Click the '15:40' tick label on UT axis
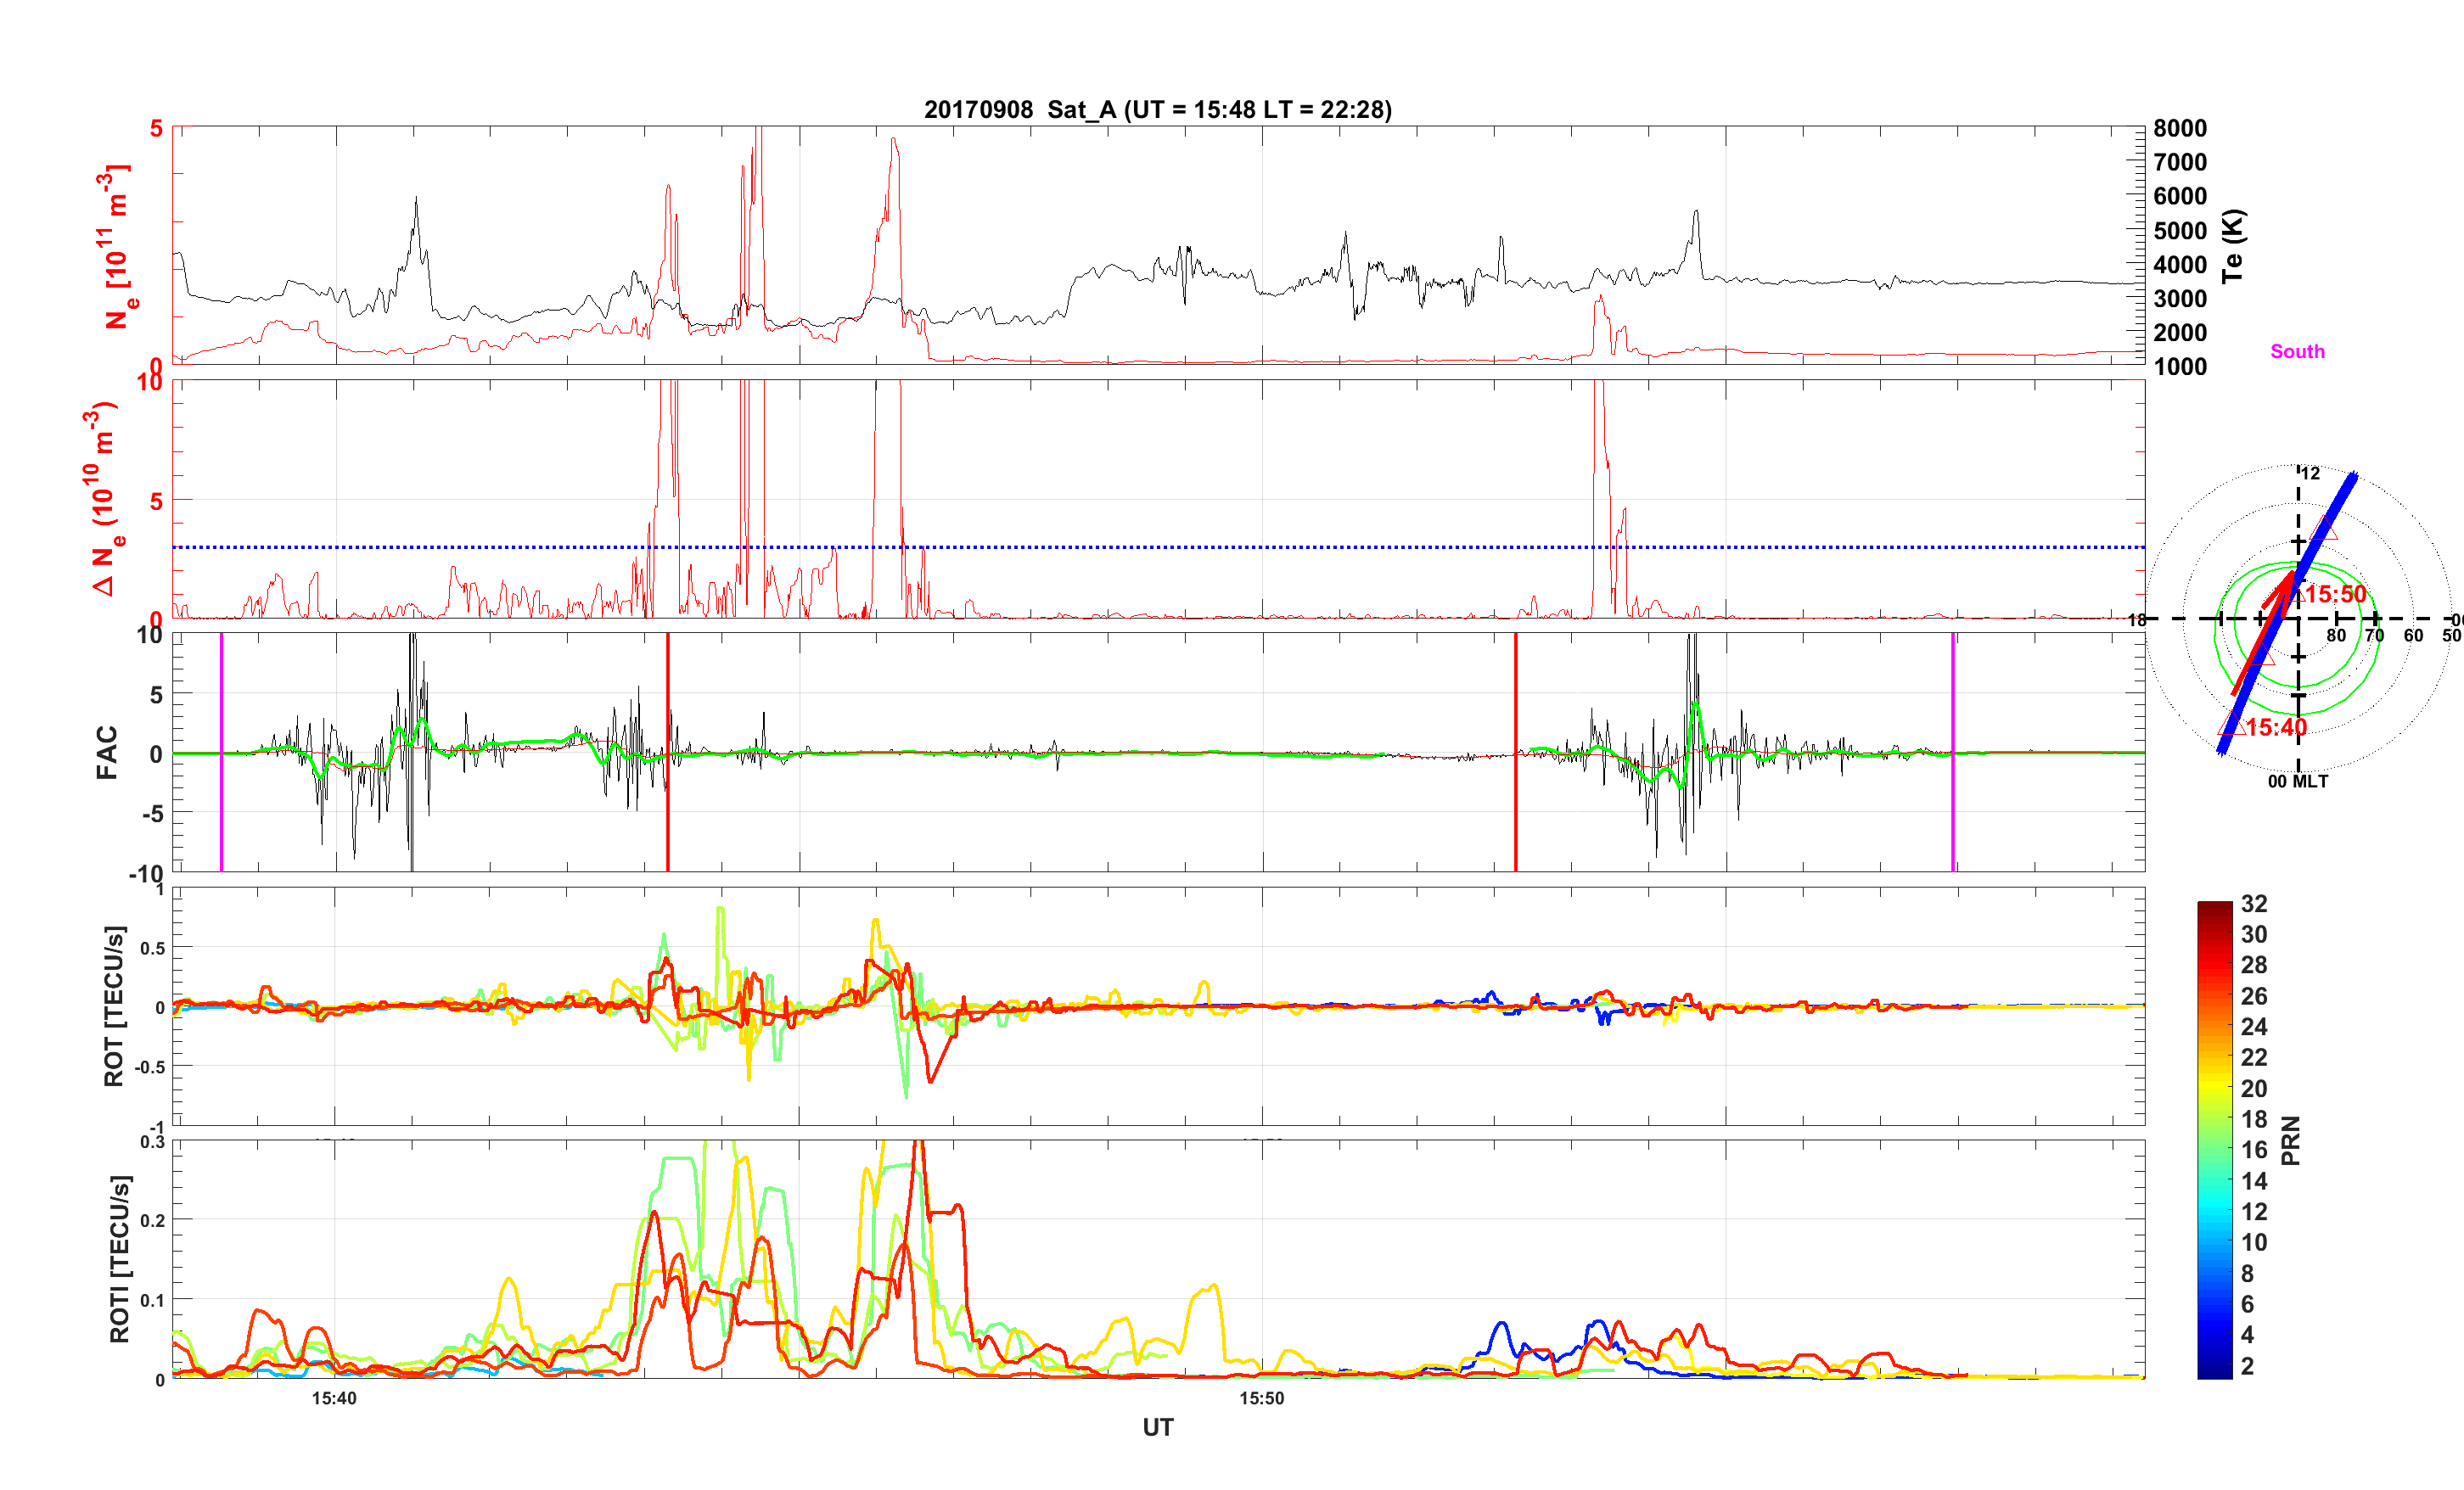Image resolution: width=2464 pixels, height=1490 pixels. pos(334,1398)
